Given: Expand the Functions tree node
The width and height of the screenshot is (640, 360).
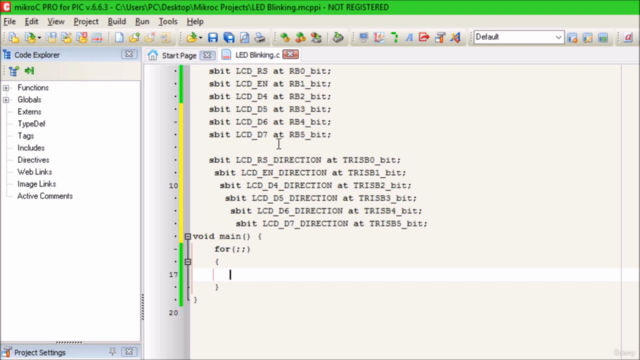Looking at the screenshot, I should (6, 88).
